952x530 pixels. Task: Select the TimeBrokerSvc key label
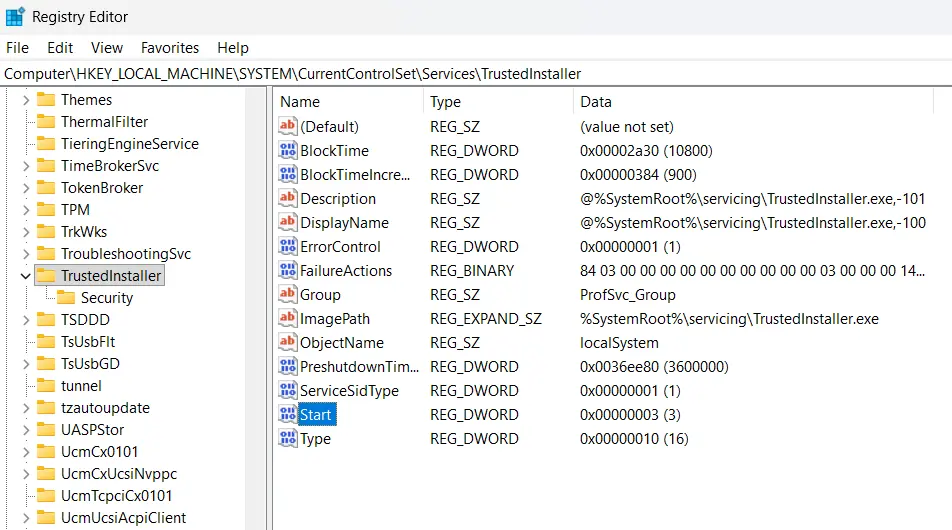coord(110,166)
